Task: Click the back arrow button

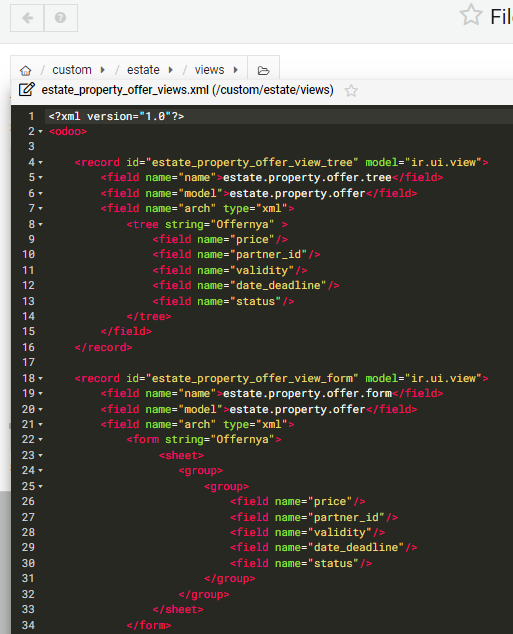Action: tap(27, 18)
